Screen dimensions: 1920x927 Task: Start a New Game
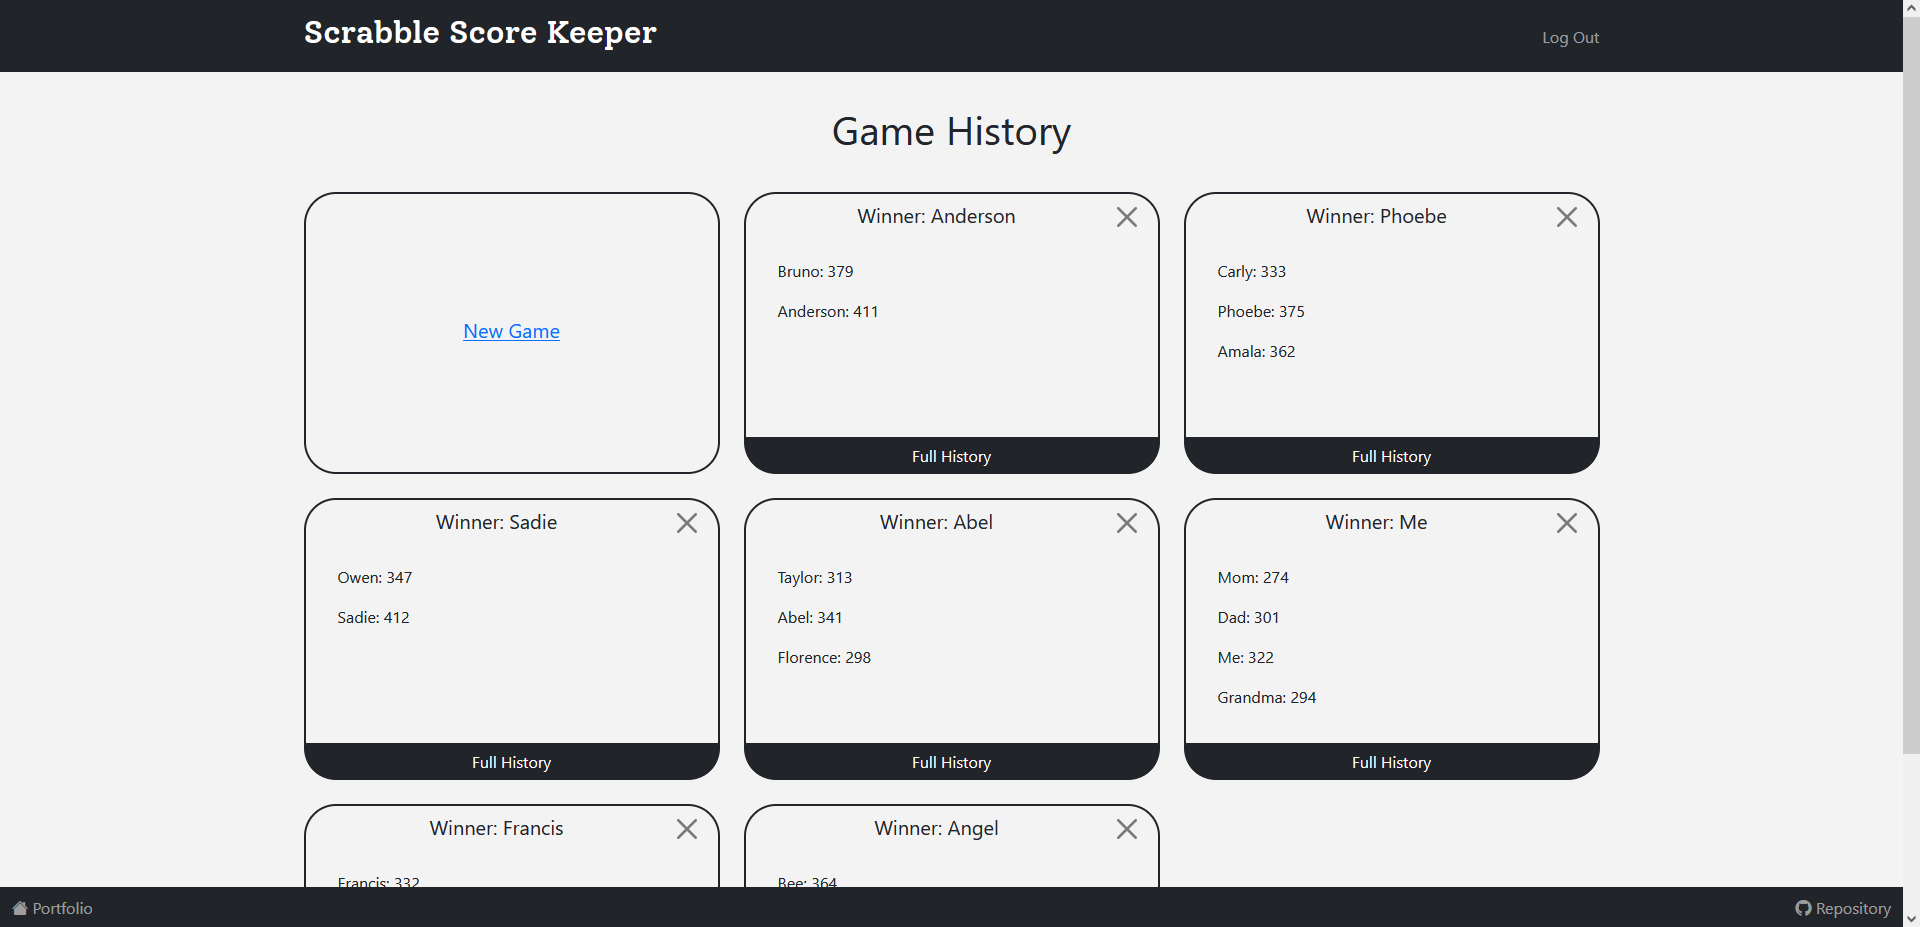(511, 331)
